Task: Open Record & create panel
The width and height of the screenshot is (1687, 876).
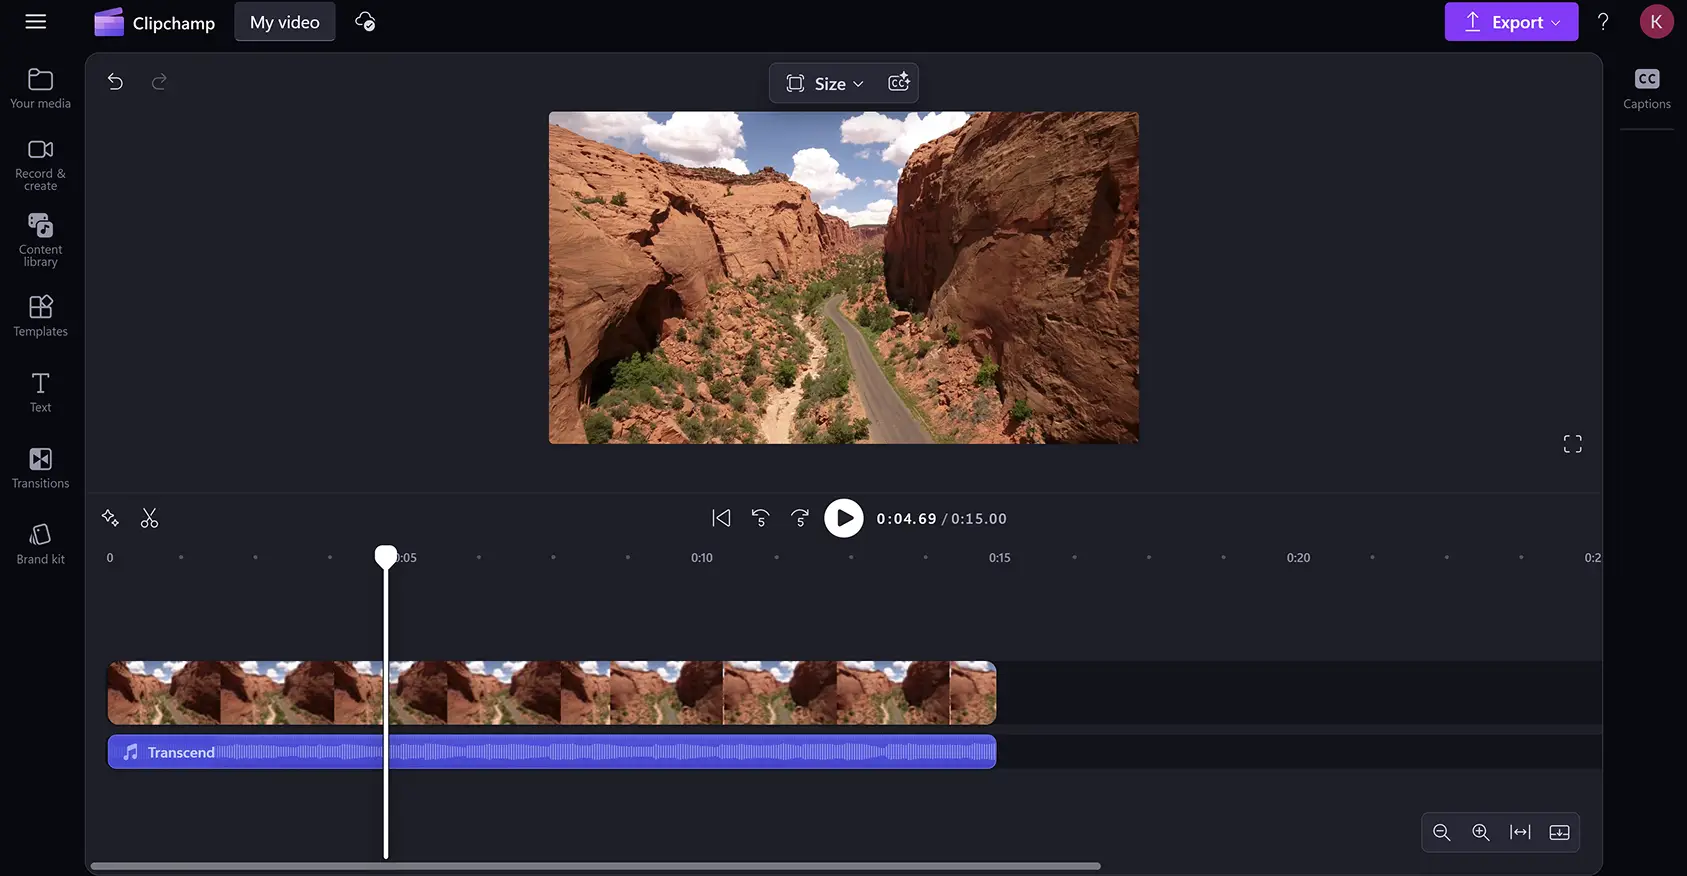Action: [x=41, y=165]
